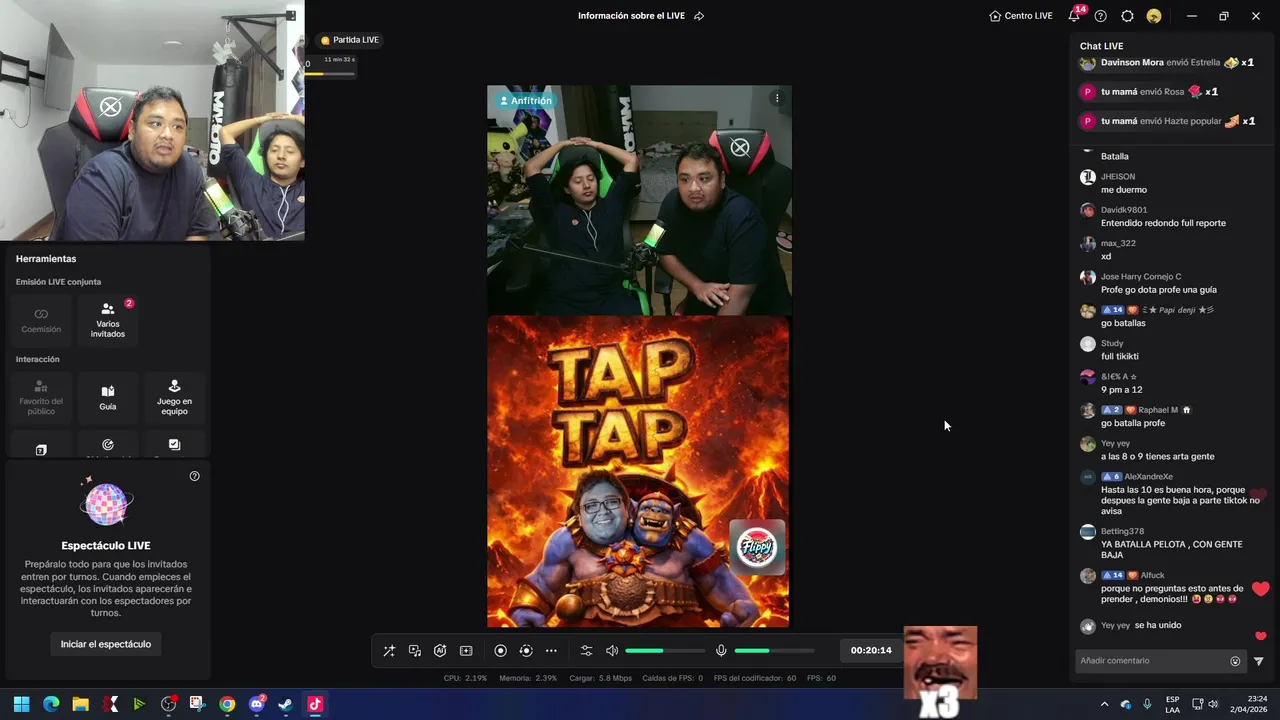The width and height of the screenshot is (1280, 720).
Task: Open Centro LIVE
Action: point(1021,16)
